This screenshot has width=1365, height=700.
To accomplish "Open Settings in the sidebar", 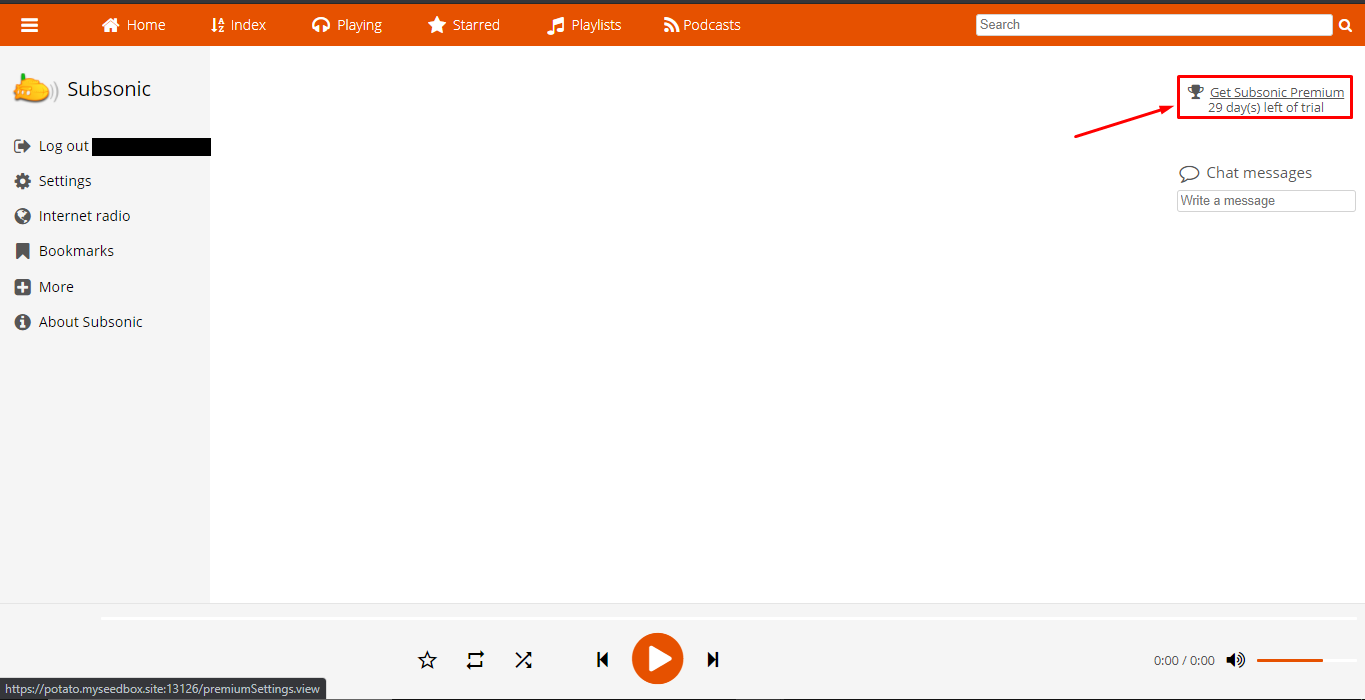I will click(65, 181).
